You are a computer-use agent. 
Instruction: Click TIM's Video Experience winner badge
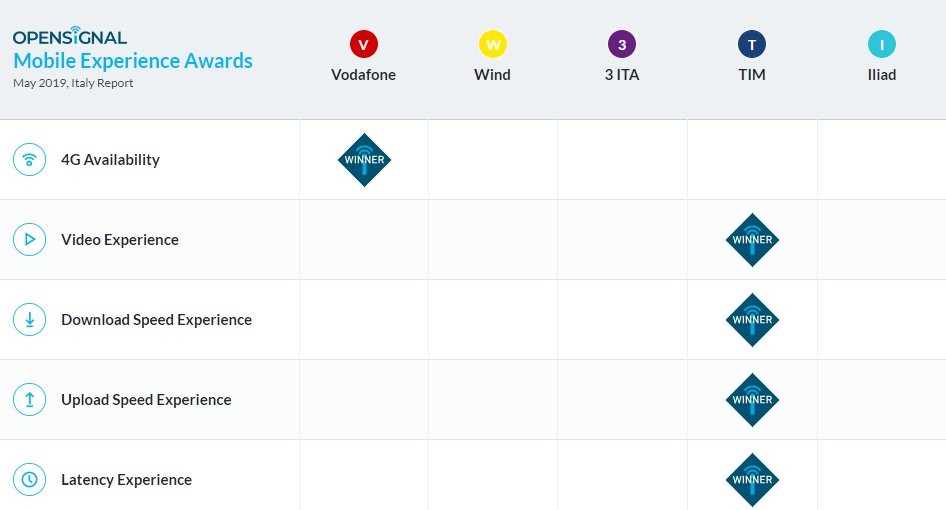(x=752, y=240)
